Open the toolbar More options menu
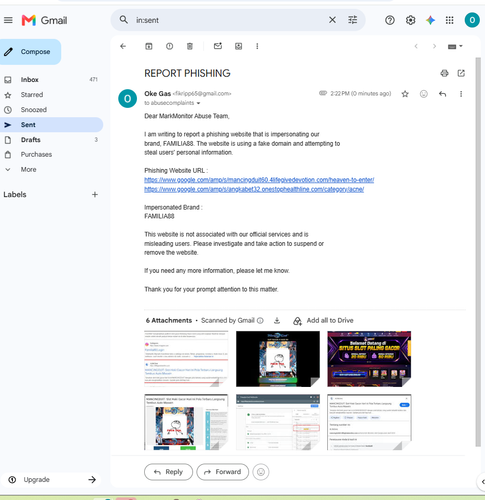 (x=257, y=46)
